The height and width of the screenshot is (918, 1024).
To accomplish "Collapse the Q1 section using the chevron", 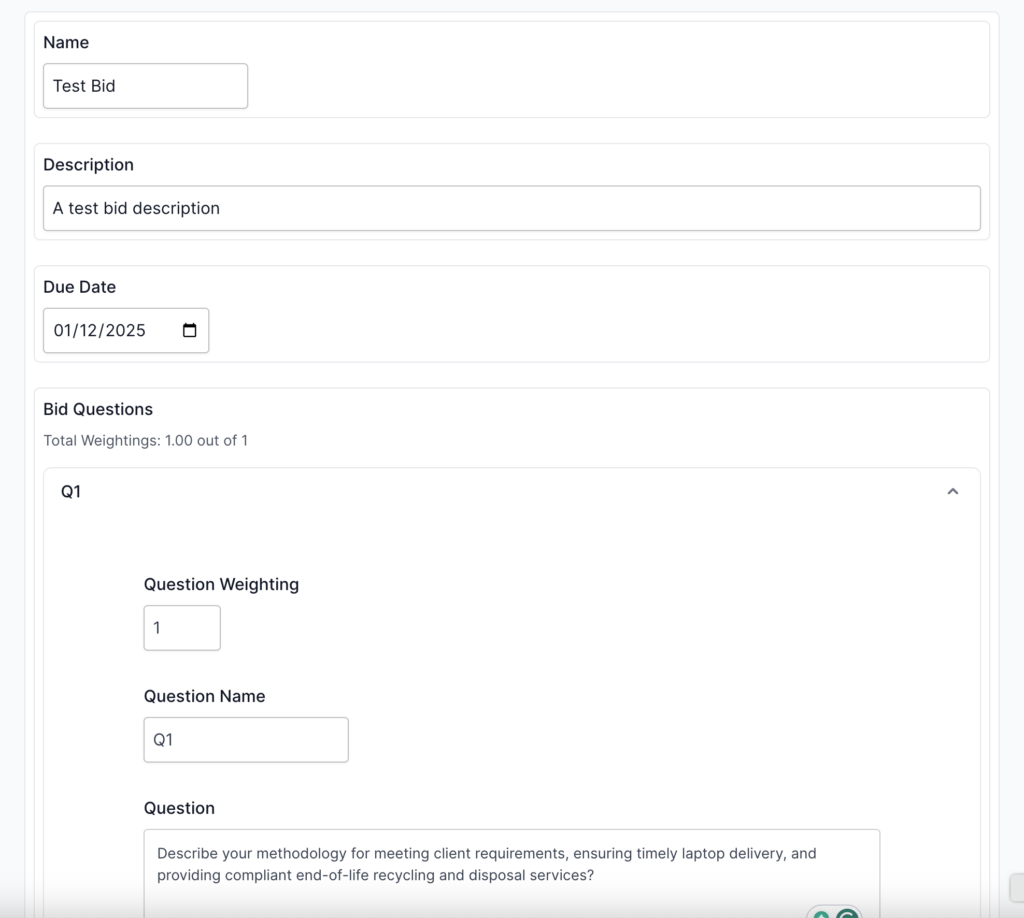I will tap(952, 492).
